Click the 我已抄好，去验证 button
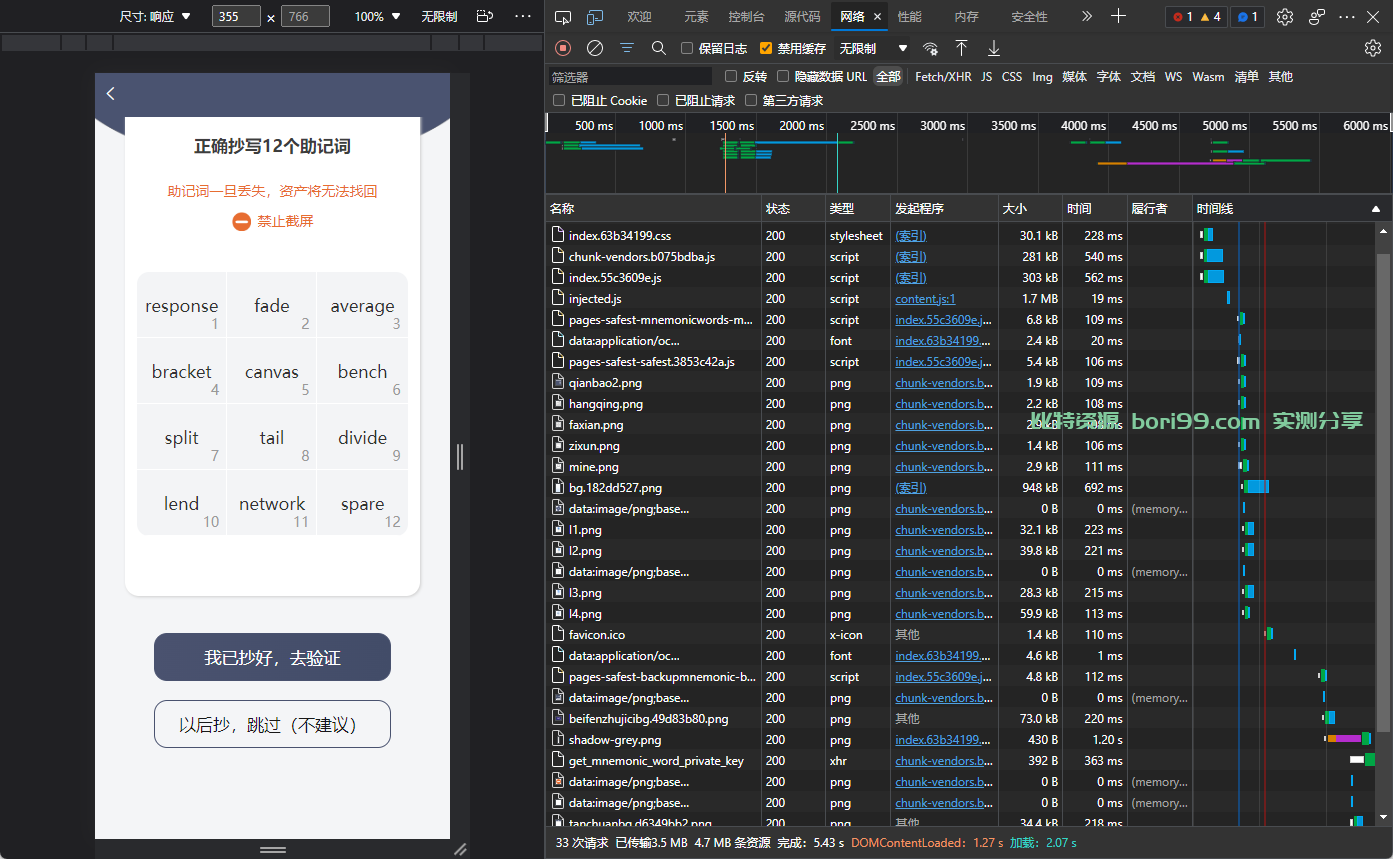The height and width of the screenshot is (859, 1393). coord(272,657)
